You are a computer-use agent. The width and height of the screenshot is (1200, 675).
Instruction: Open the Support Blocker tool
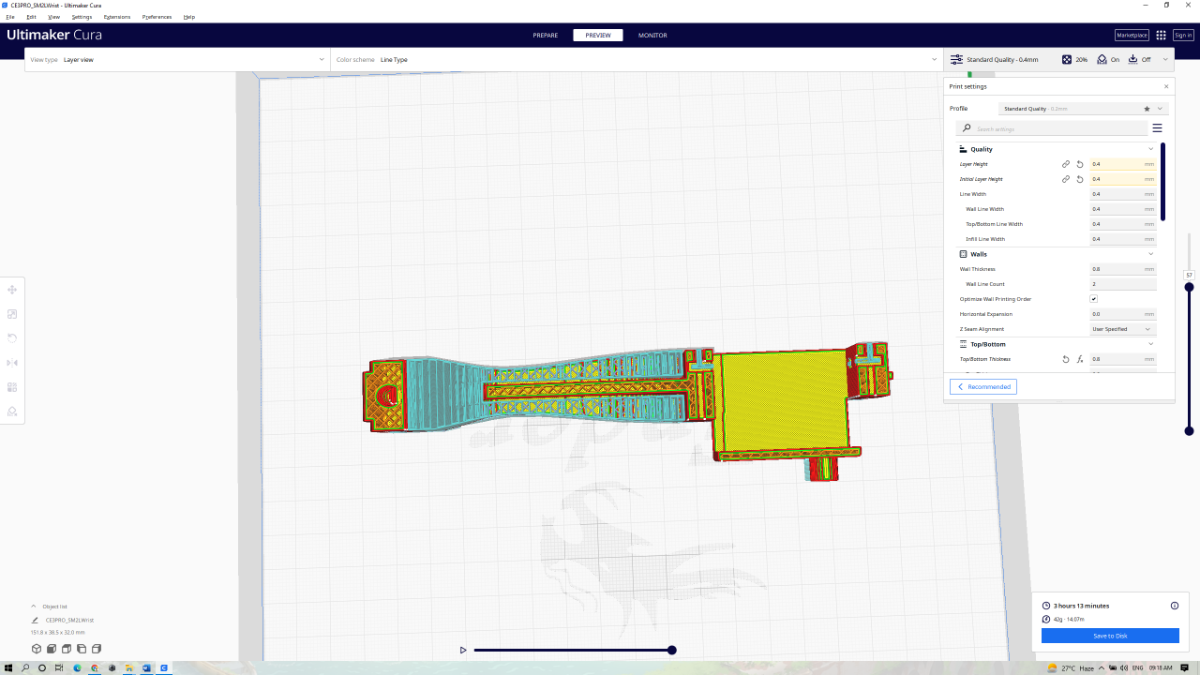pos(12,411)
